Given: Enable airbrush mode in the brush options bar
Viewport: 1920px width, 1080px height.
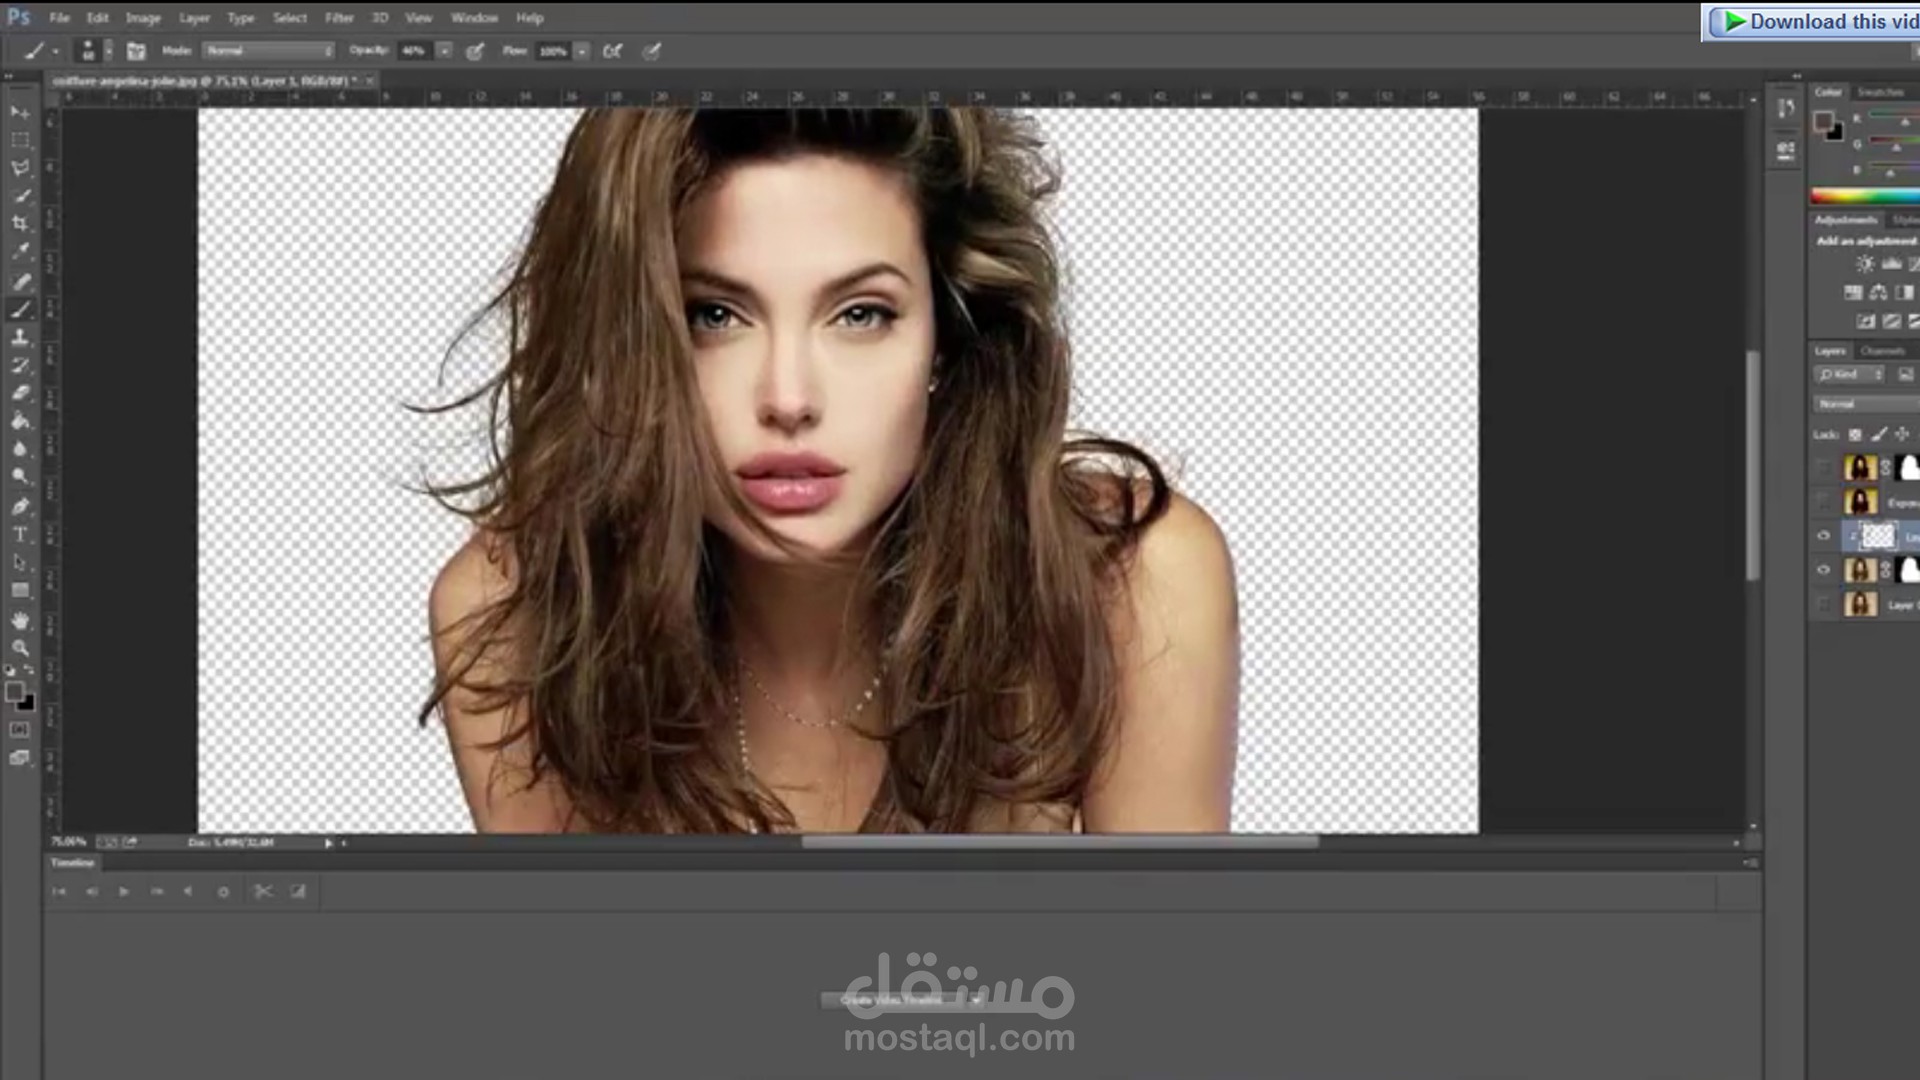Looking at the screenshot, I should (613, 51).
